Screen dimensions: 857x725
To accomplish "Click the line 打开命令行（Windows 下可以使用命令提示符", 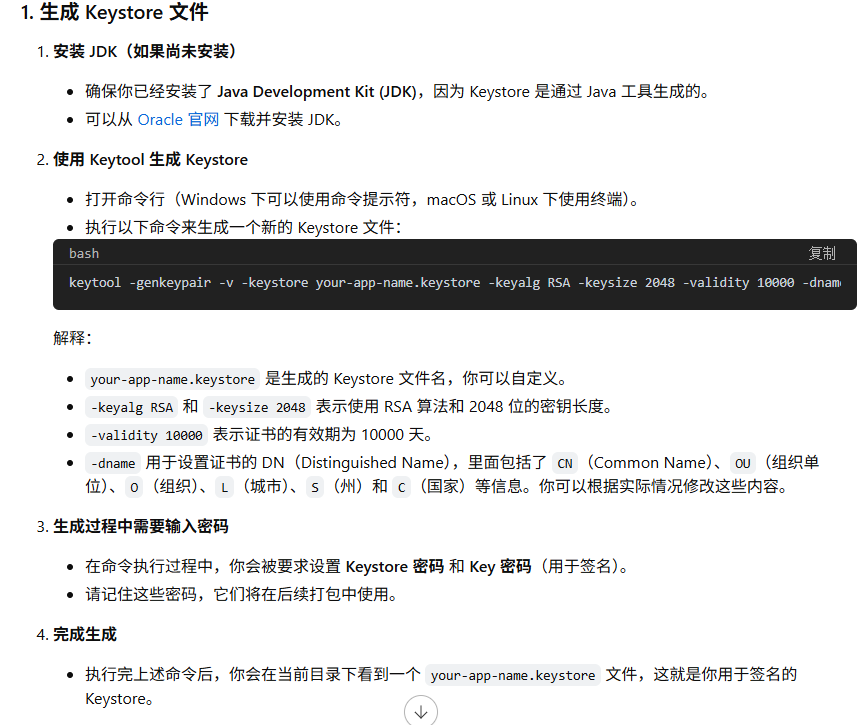I will pos(362,199).
